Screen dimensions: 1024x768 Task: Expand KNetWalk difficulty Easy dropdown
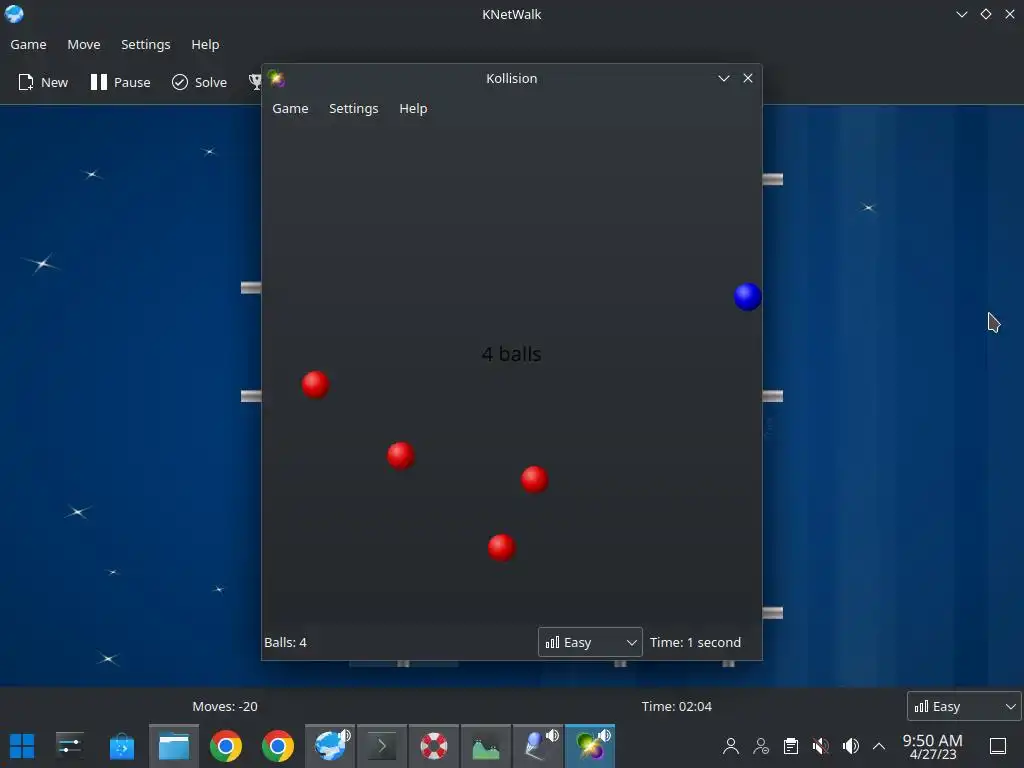click(964, 706)
